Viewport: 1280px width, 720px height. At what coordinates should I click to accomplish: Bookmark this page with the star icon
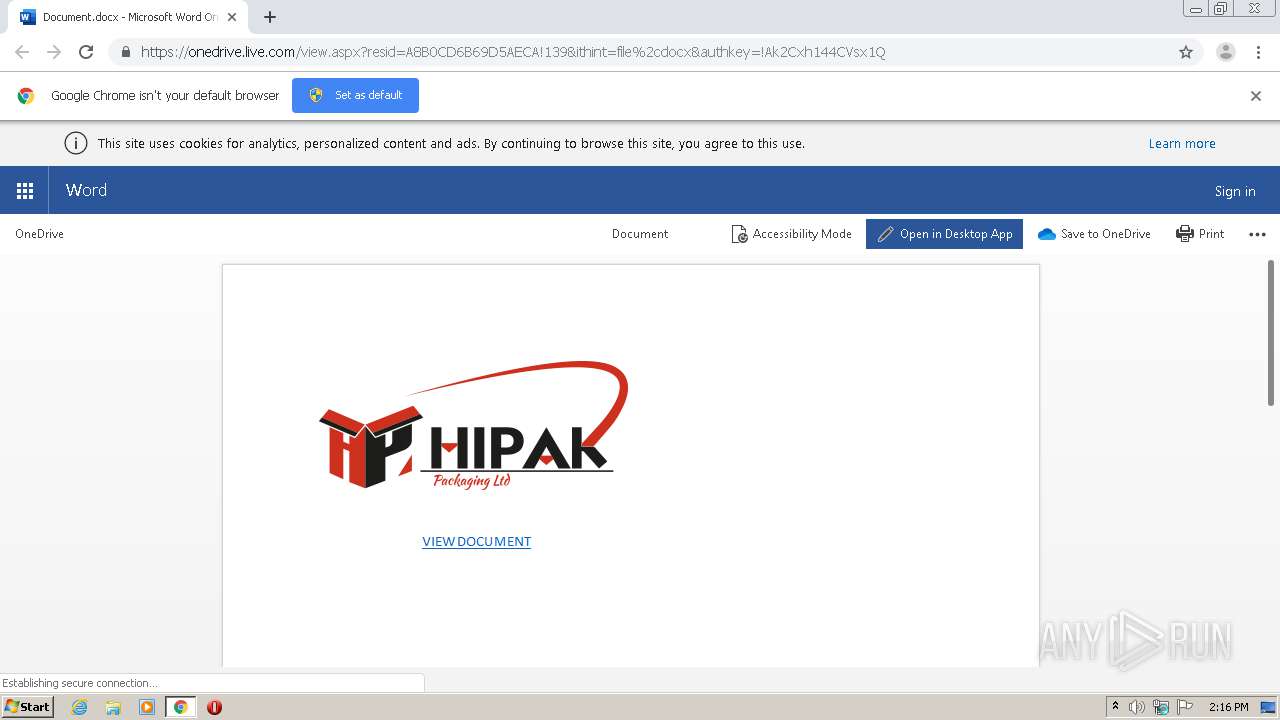[x=1186, y=52]
